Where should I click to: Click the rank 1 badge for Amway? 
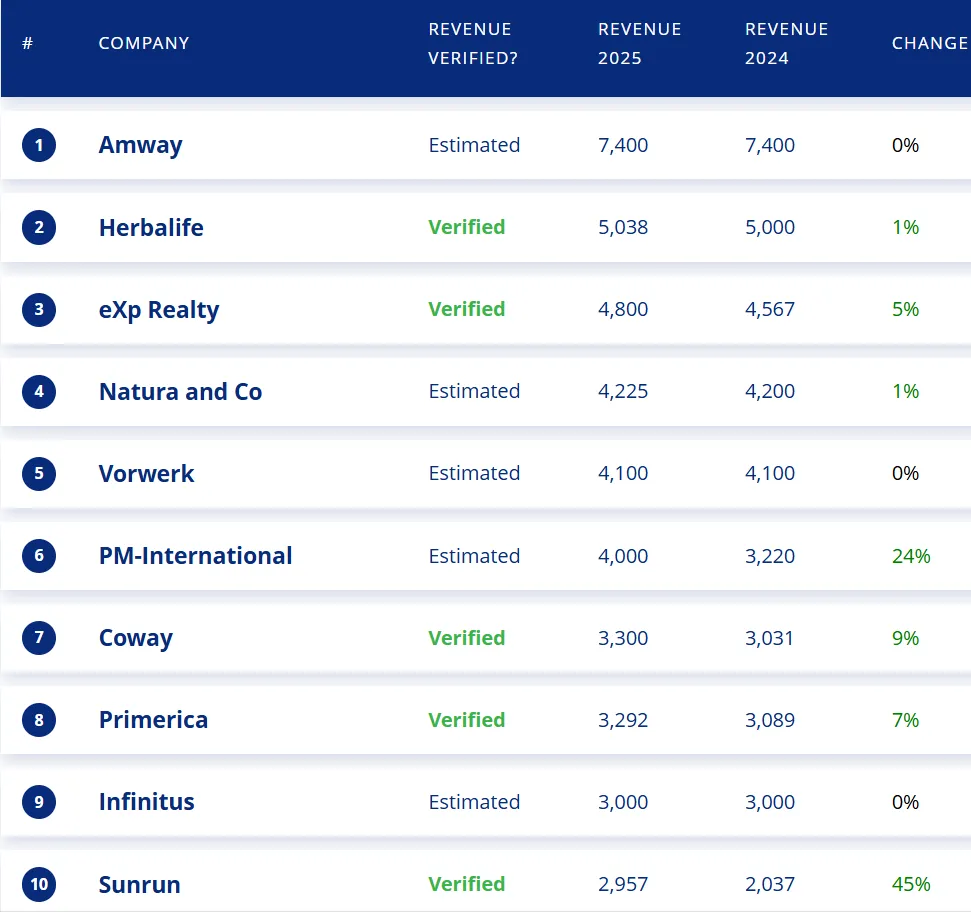(39, 145)
